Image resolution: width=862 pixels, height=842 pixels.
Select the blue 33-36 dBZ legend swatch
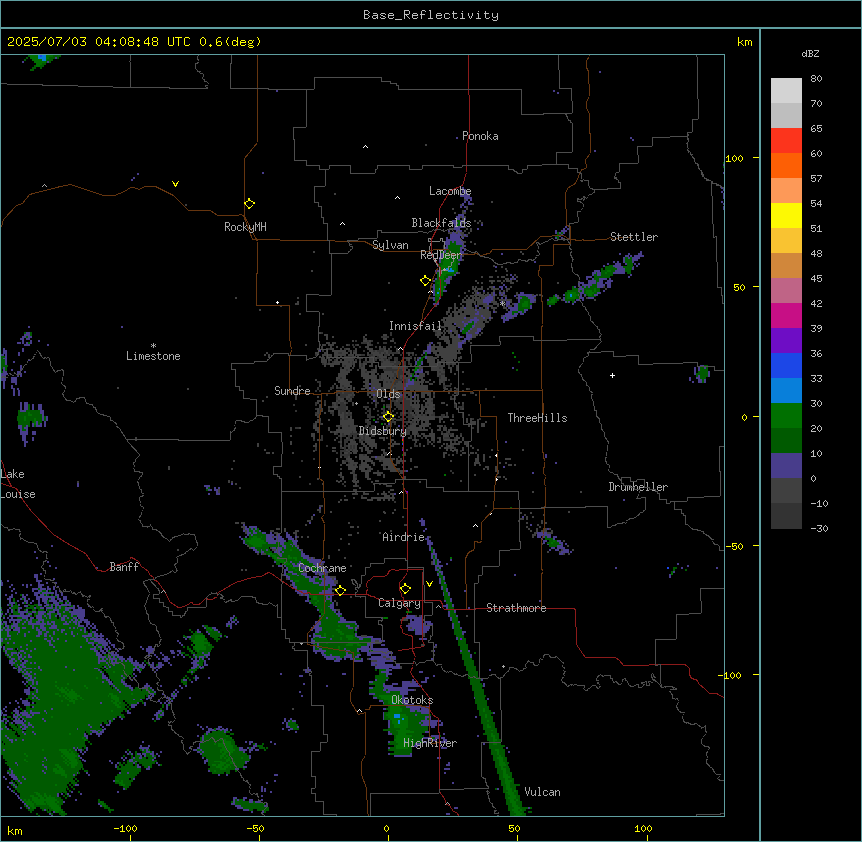click(786, 365)
